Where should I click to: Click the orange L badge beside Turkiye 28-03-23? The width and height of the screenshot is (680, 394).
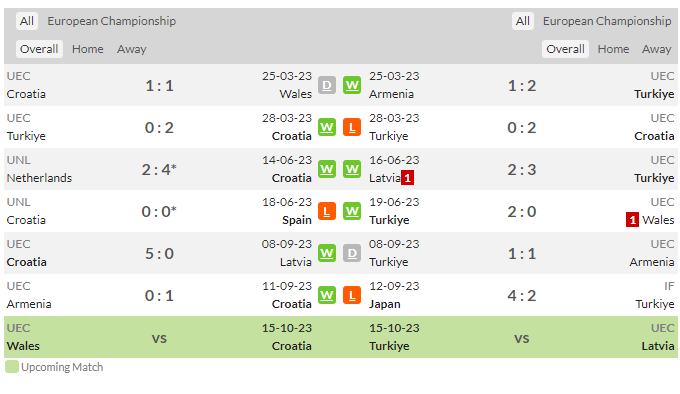(x=352, y=127)
